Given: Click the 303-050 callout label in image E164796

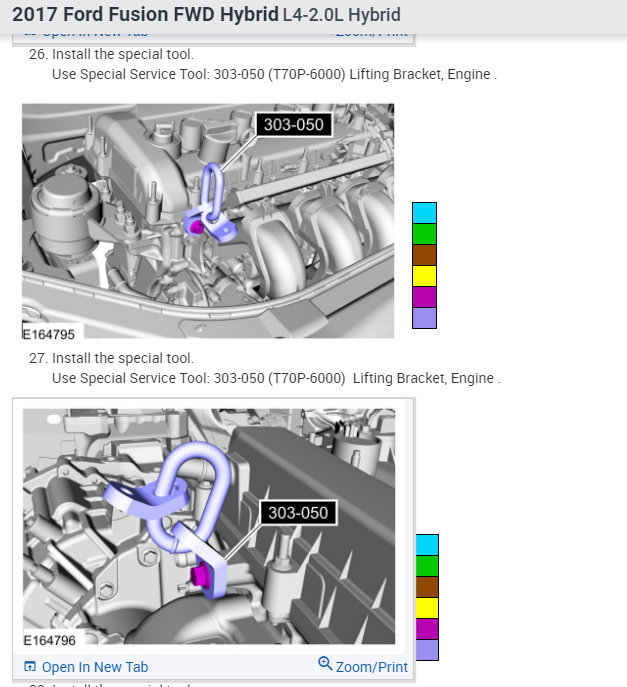Looking at the screenshot, I should pyautogui.click(x=298, y=513).
